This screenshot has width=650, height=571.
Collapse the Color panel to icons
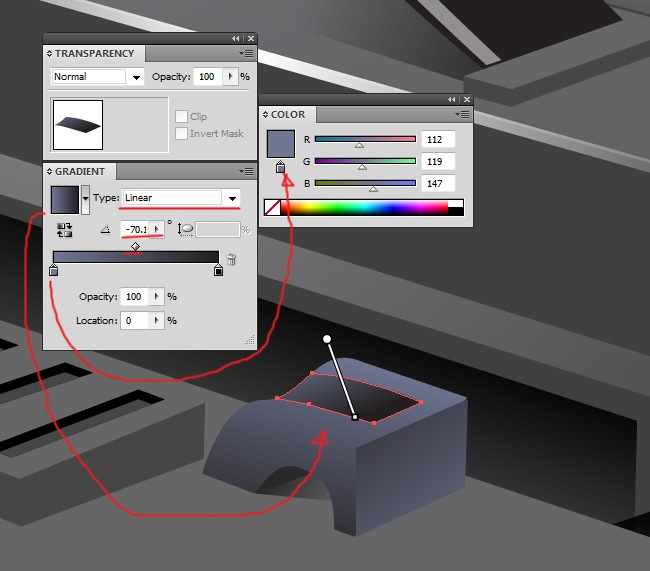451,100
